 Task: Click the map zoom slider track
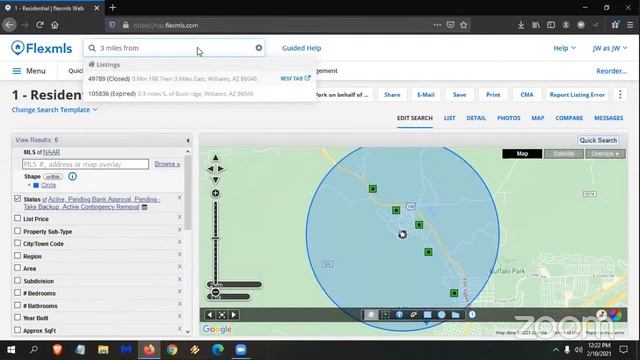click(216, 242)
